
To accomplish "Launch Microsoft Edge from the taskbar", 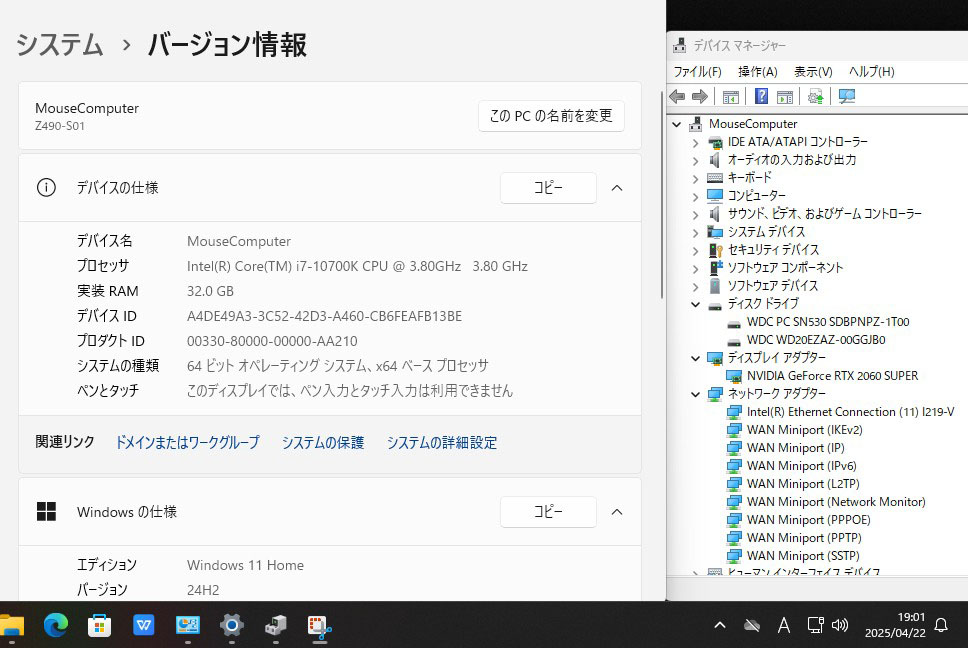I will (x=56, y=626).
